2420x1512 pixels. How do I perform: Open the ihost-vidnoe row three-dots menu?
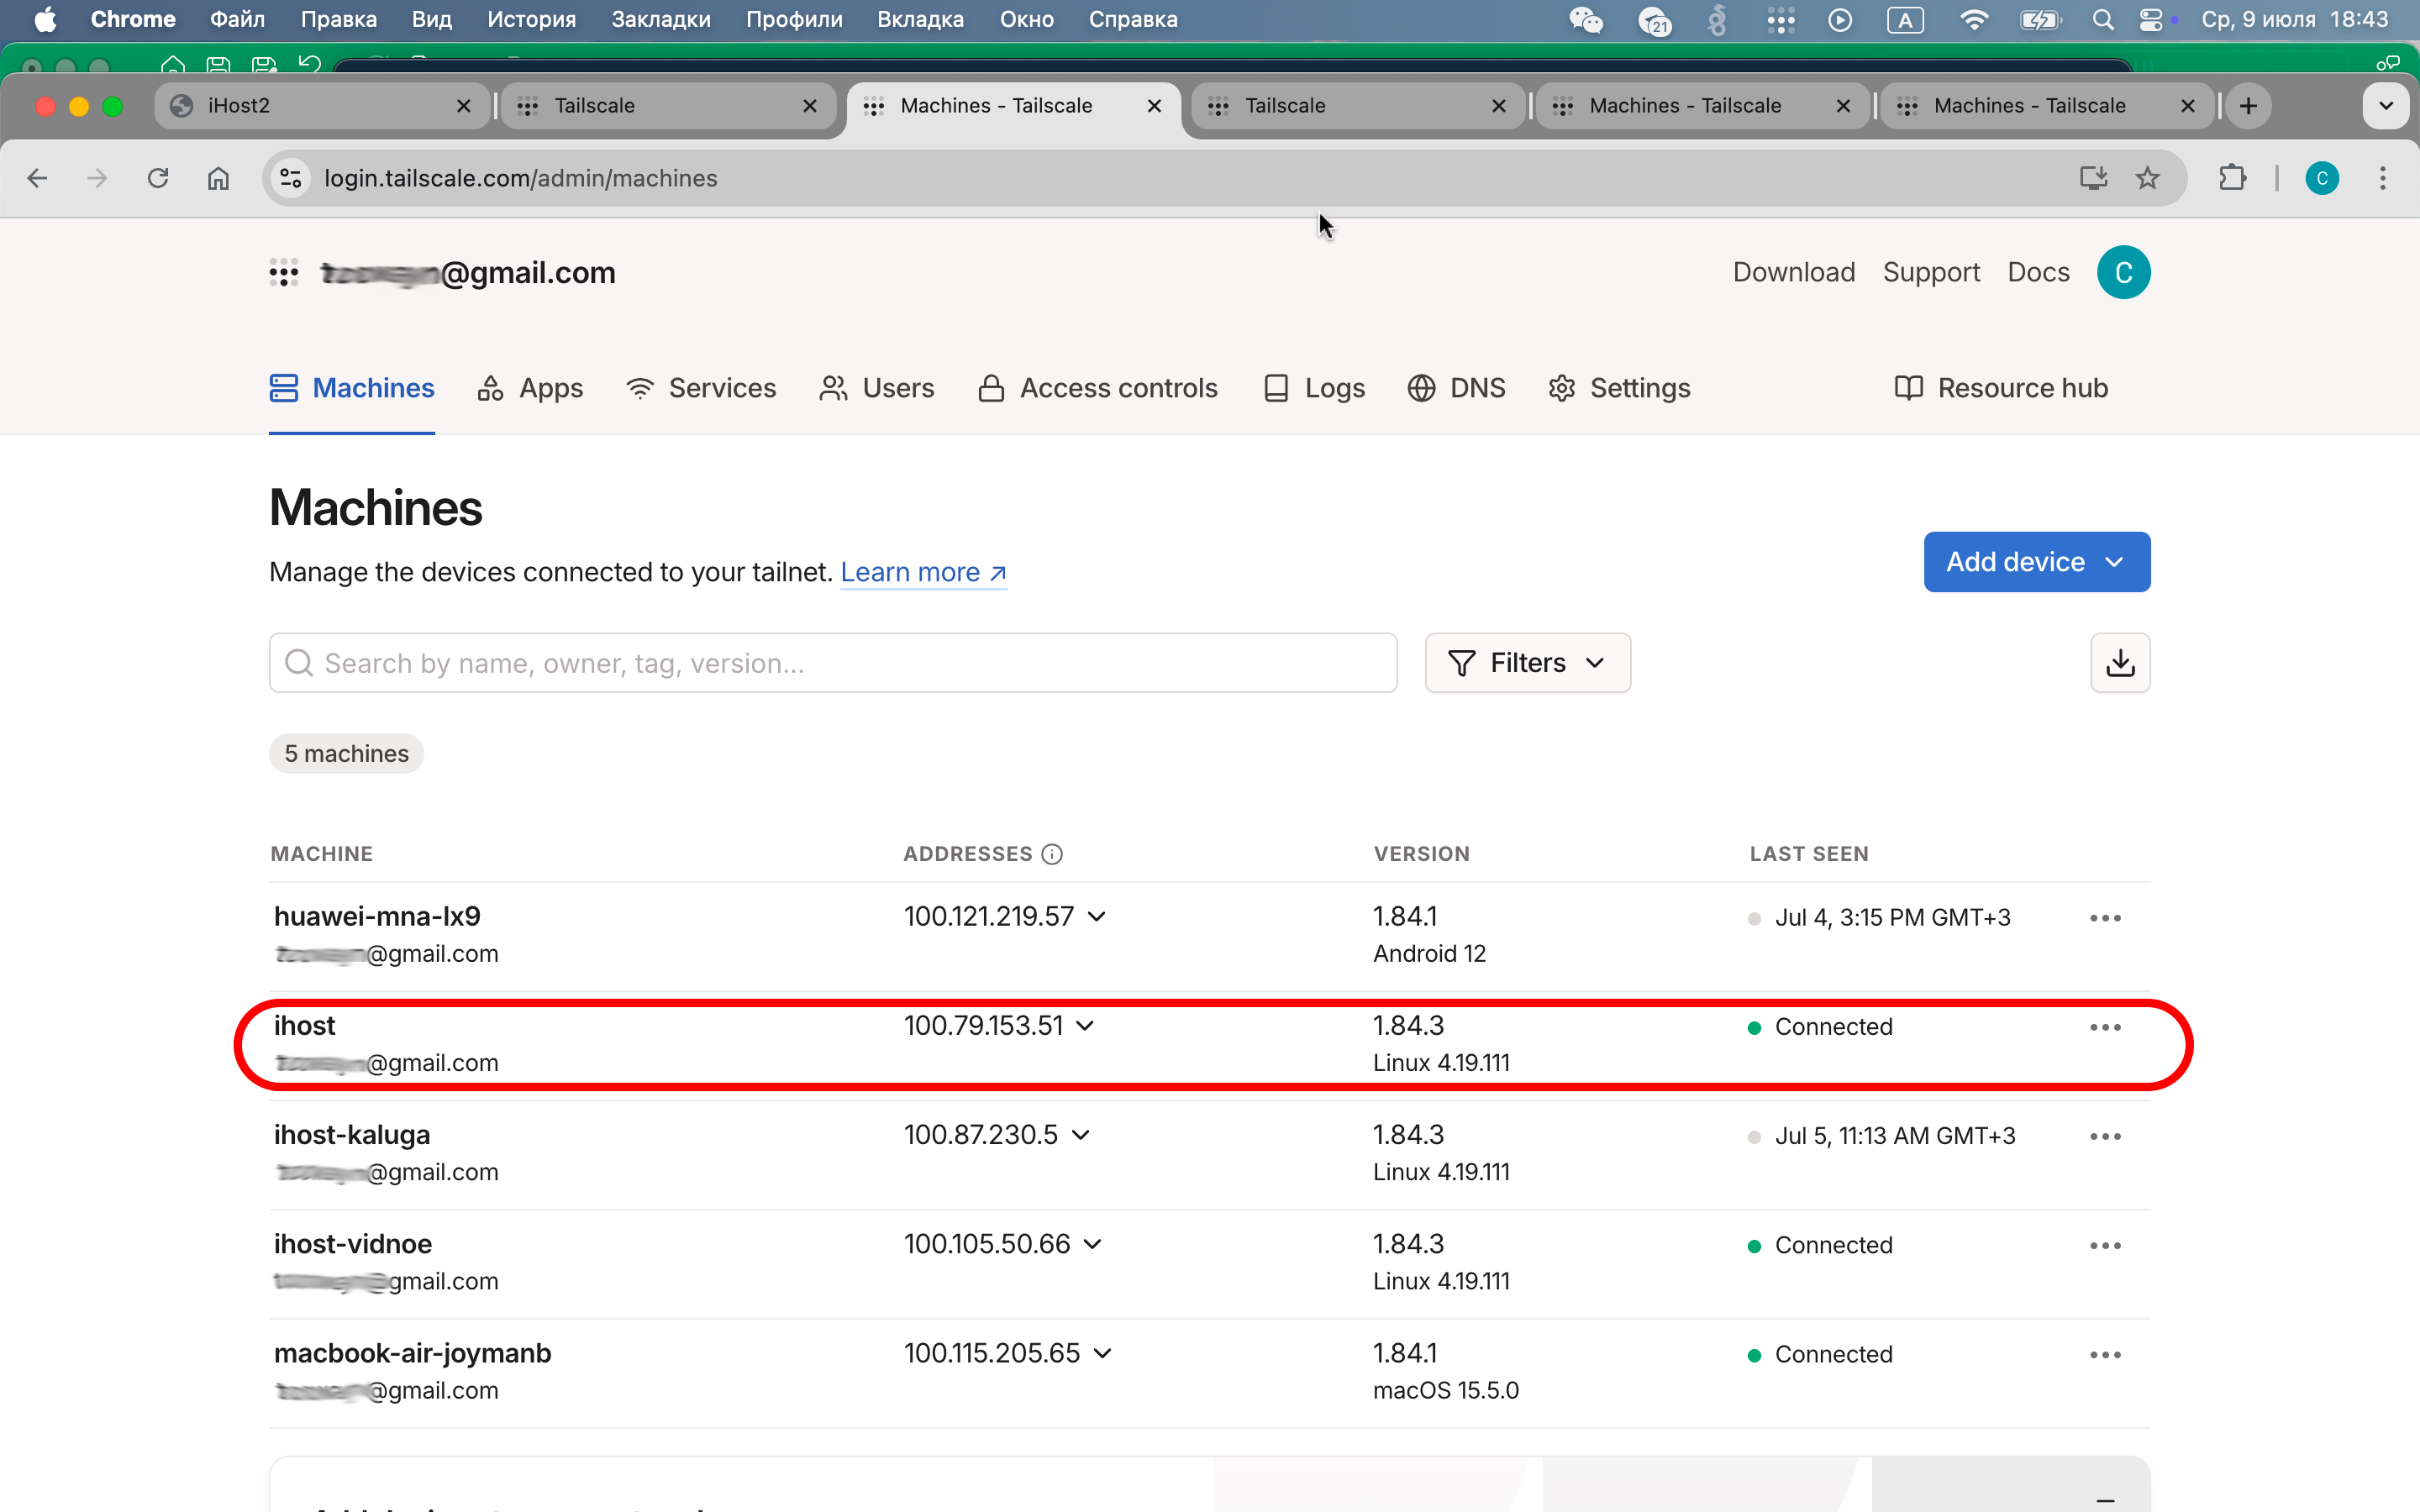coord(2105,1245)
